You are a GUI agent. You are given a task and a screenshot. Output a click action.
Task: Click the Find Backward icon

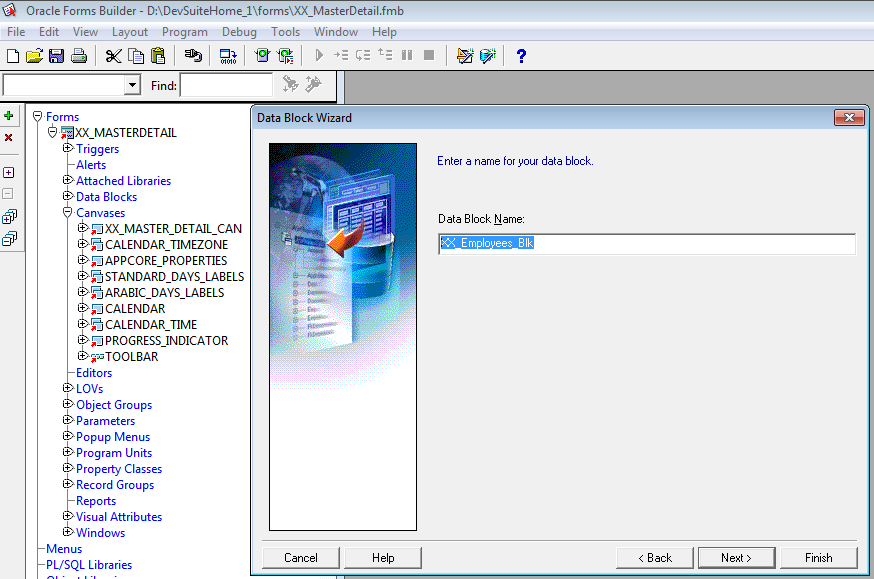[x=313, y=84]
